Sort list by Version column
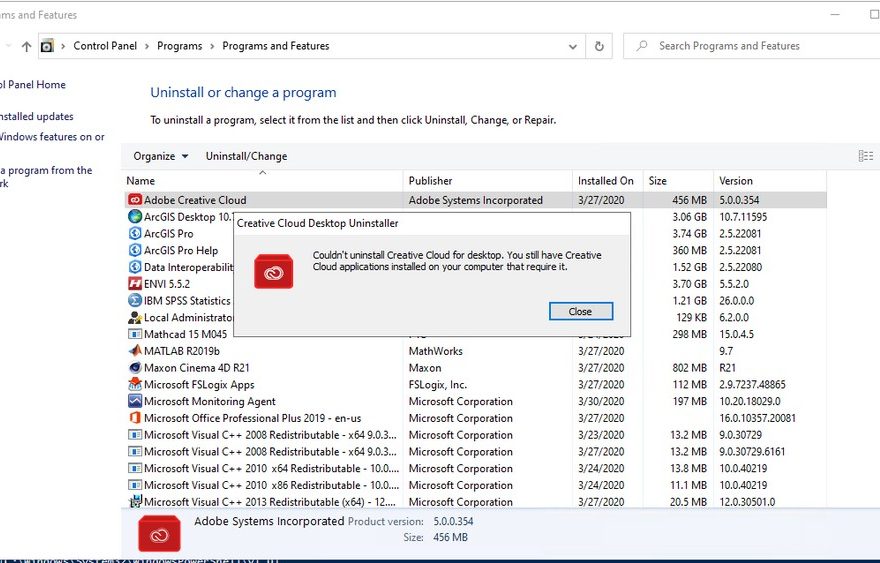Viewport: 880px width, 563px height. 770,181
